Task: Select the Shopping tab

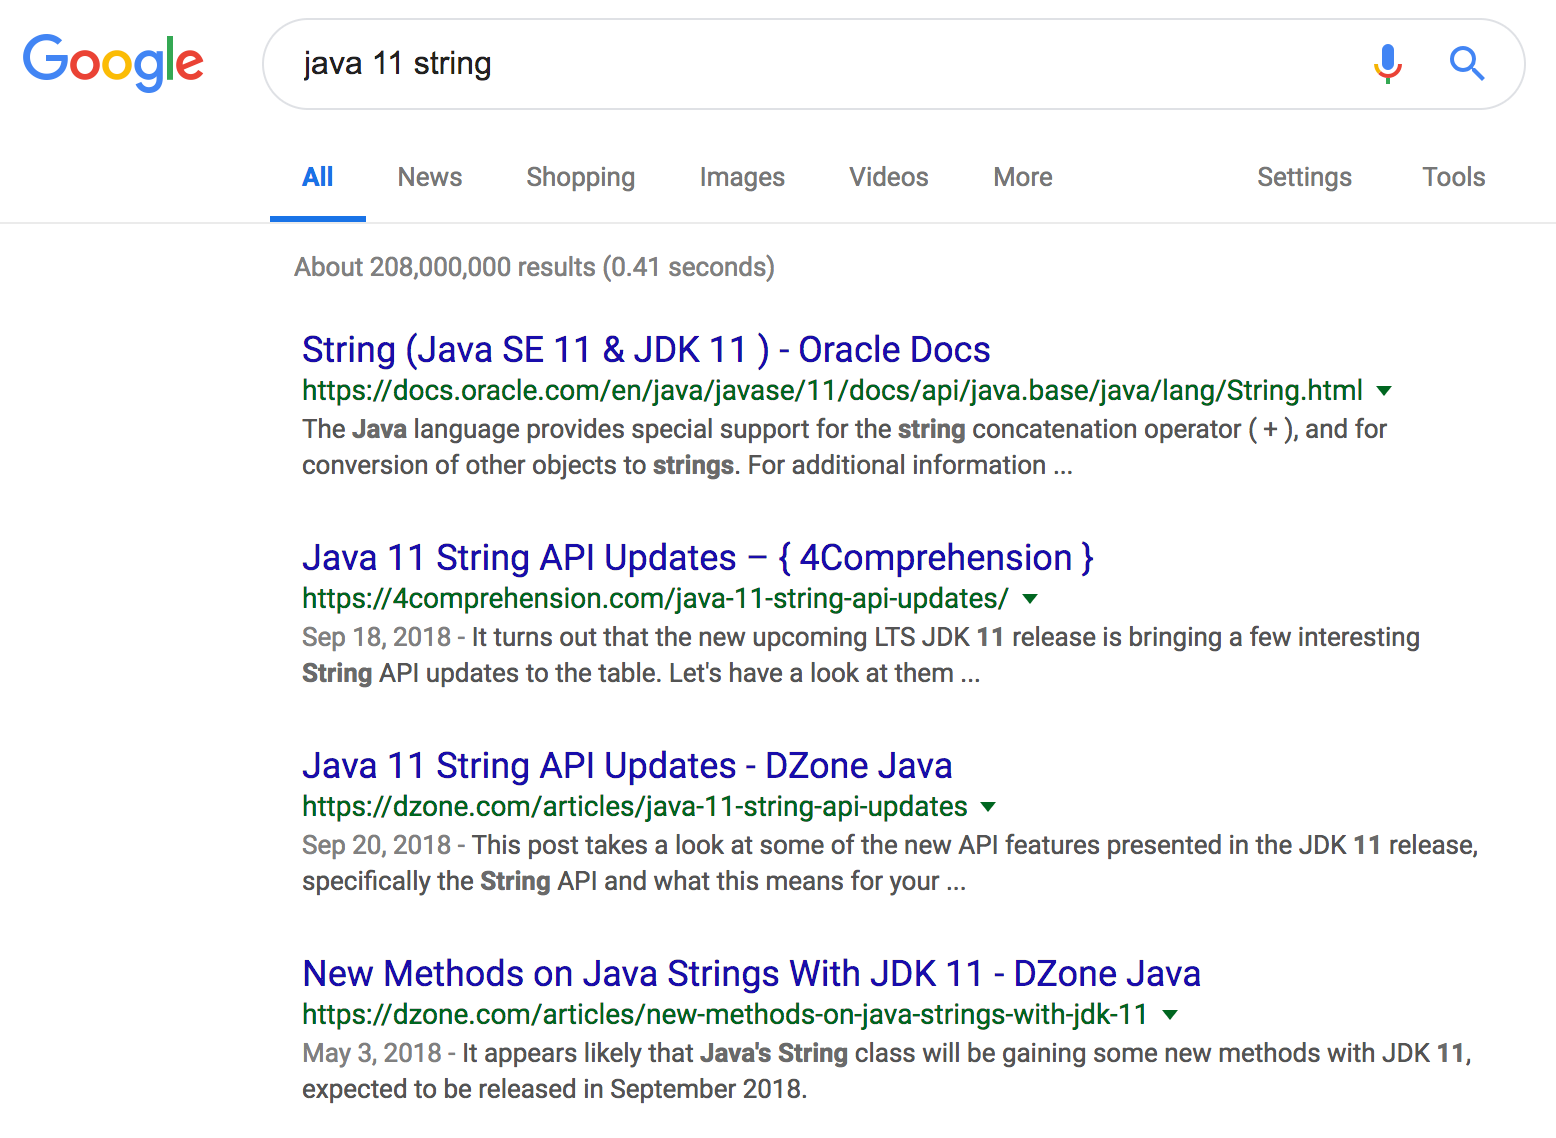Action: tap(580, 177)
